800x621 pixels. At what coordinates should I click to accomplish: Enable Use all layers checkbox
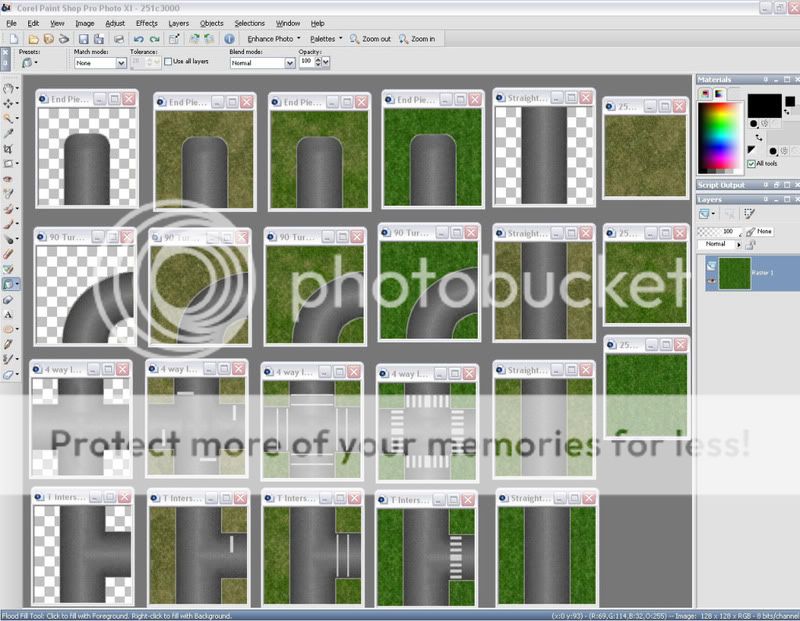coord(168,62)
